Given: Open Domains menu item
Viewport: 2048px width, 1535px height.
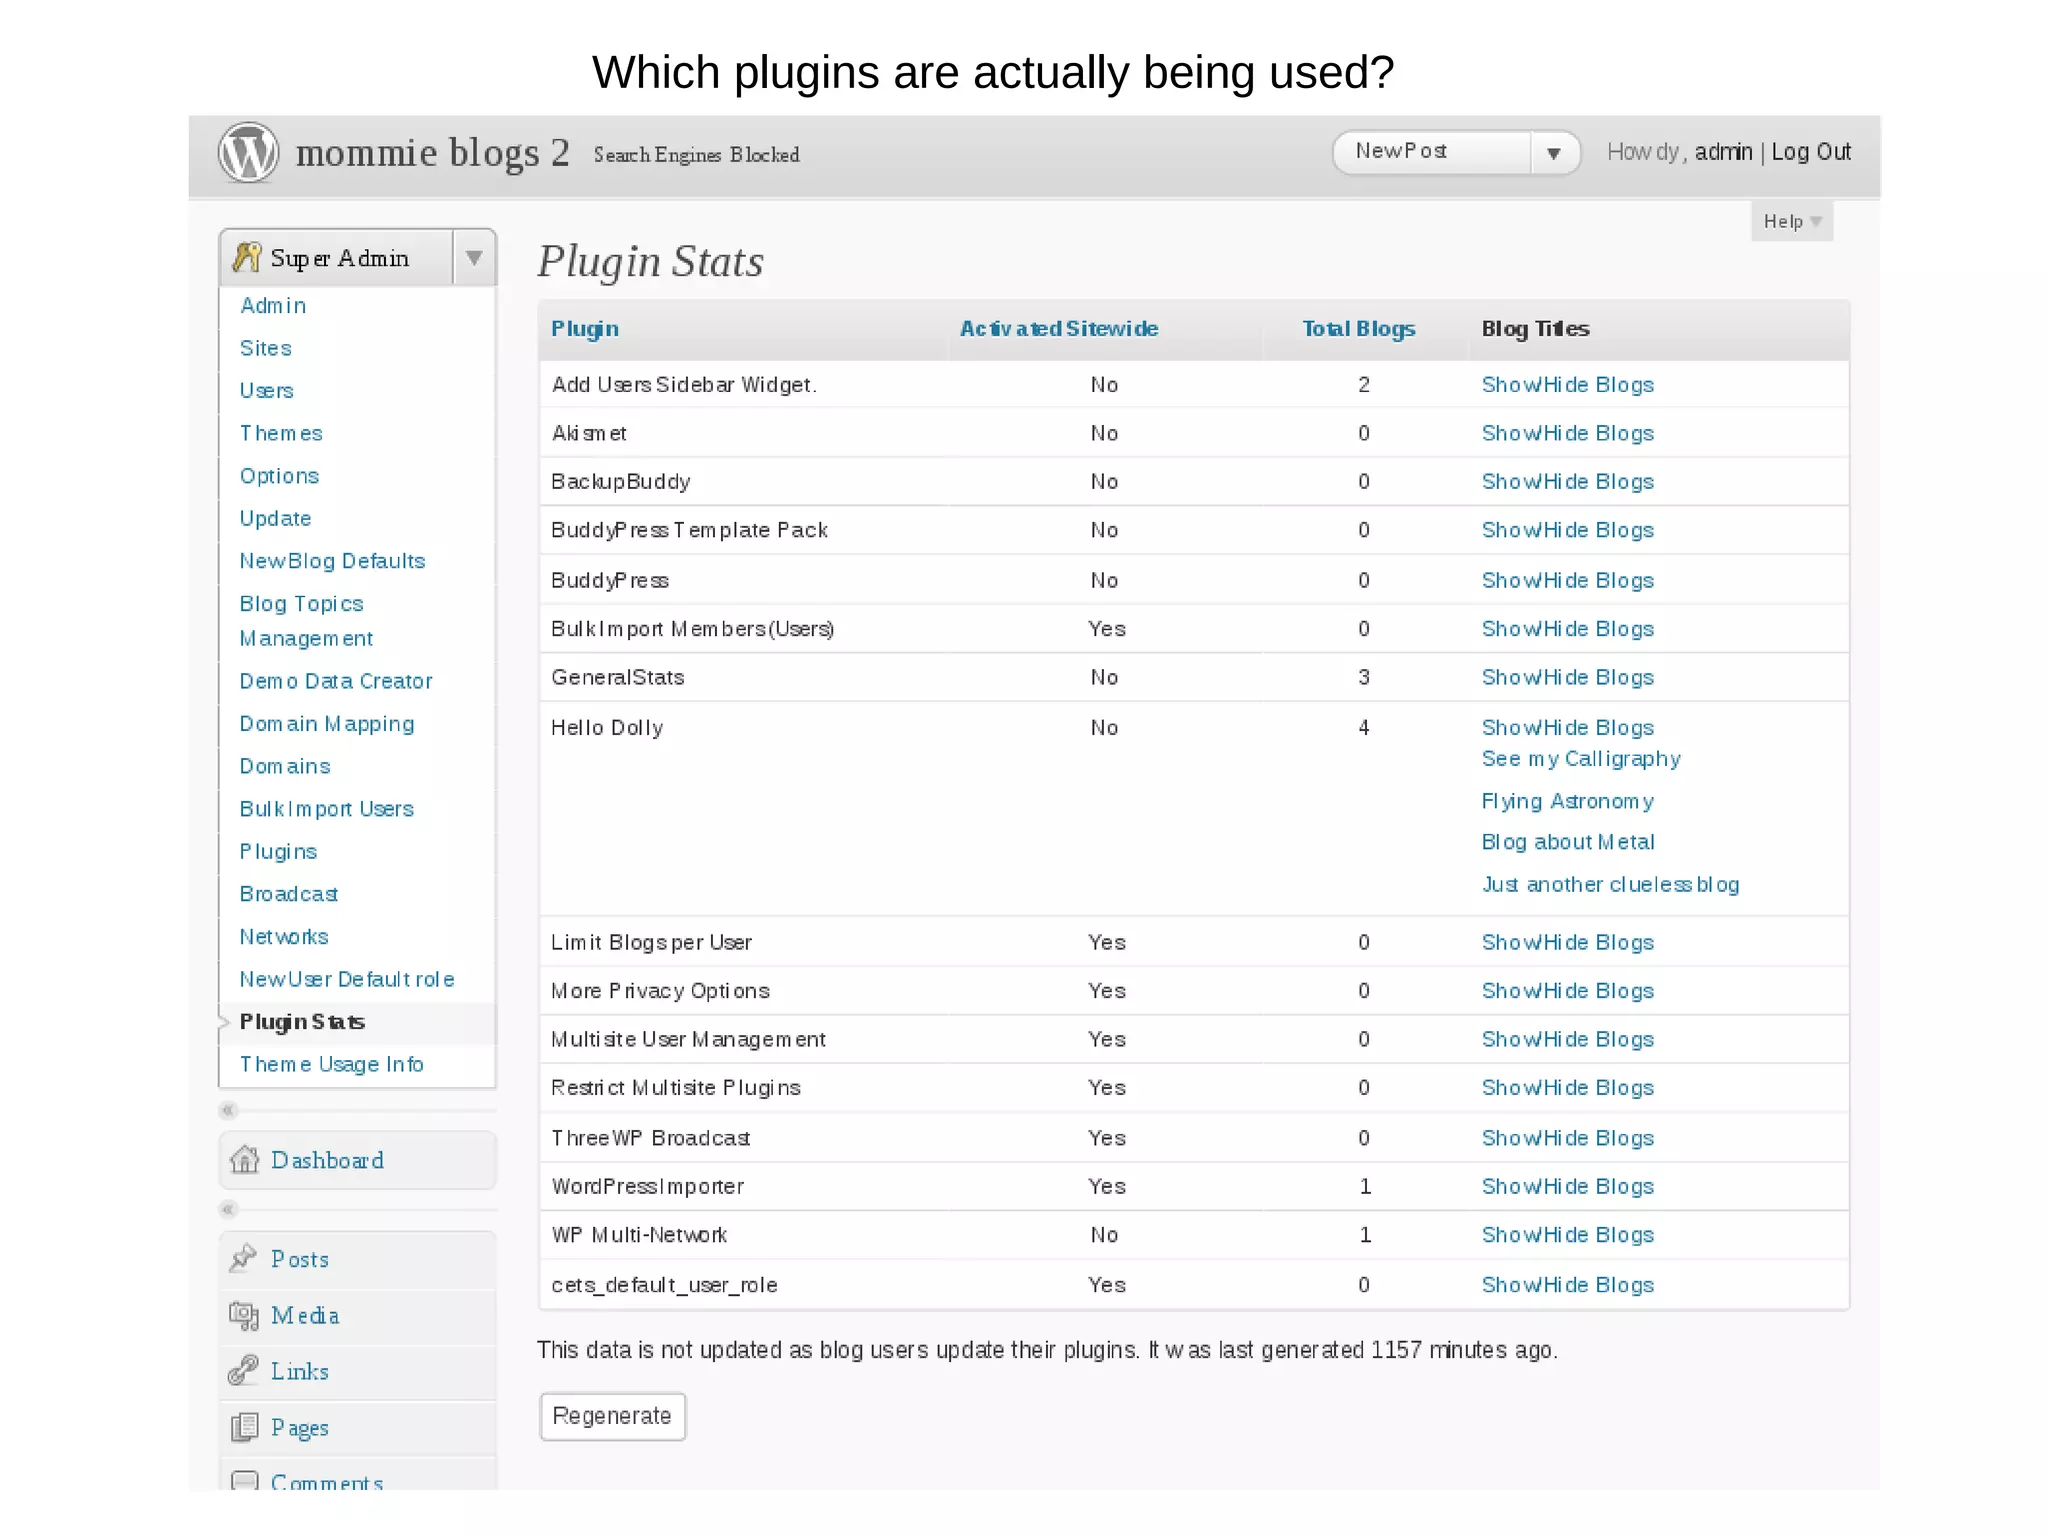Looking at the screenshot, I should click(x=285, y=766).
